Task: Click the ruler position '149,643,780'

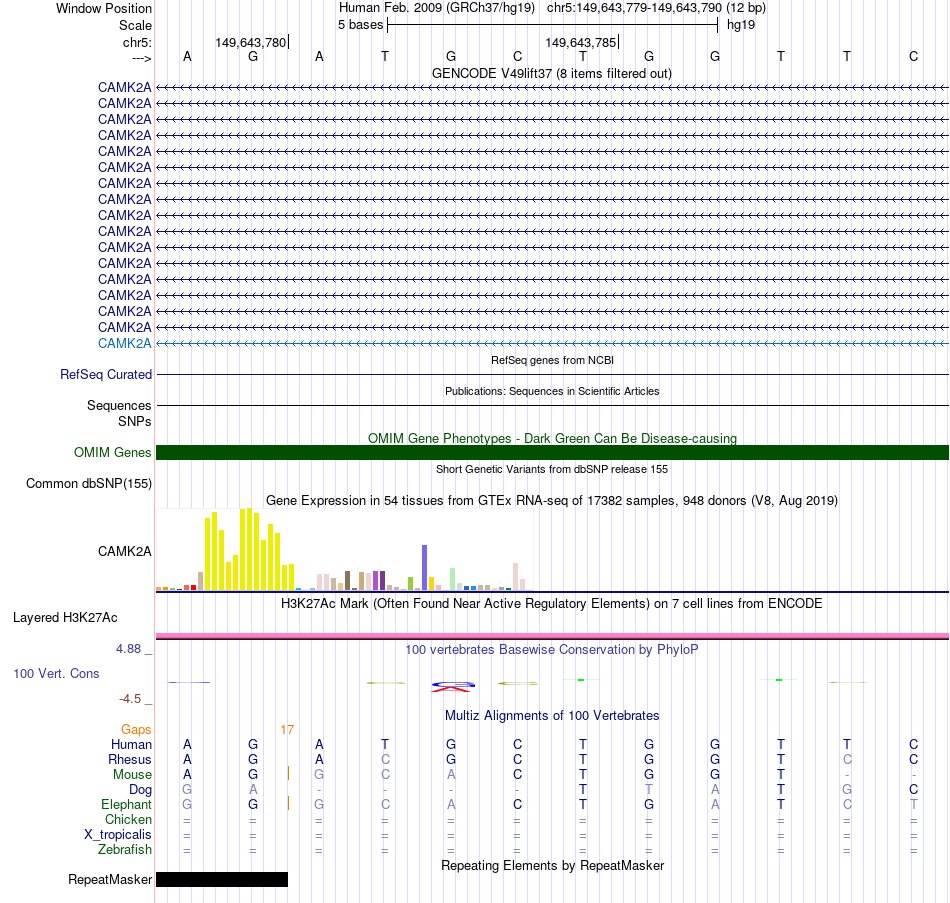Action: pyautogui.click(x=250, y=42)
